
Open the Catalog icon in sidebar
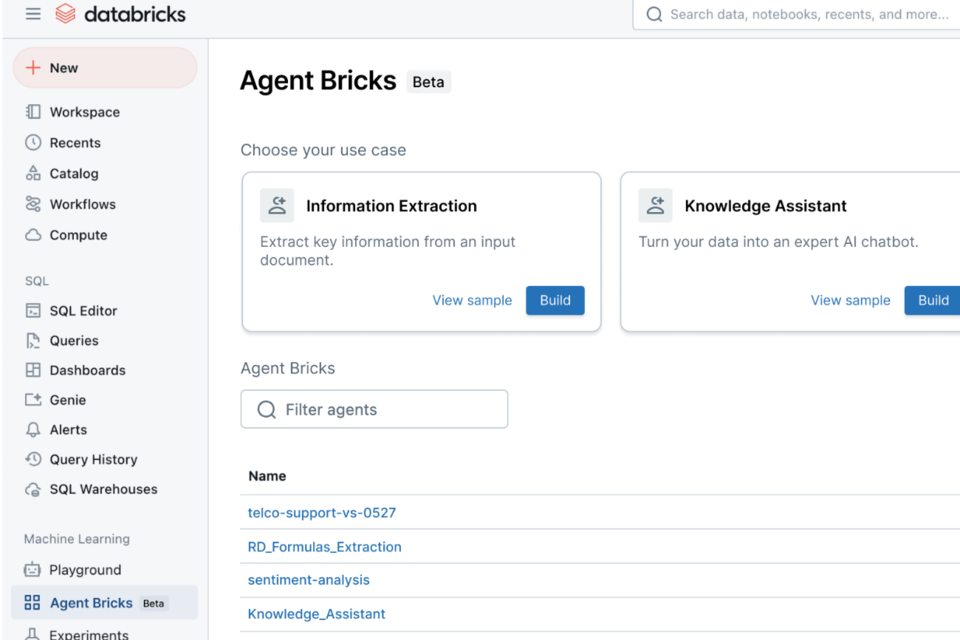click(33, 173)
